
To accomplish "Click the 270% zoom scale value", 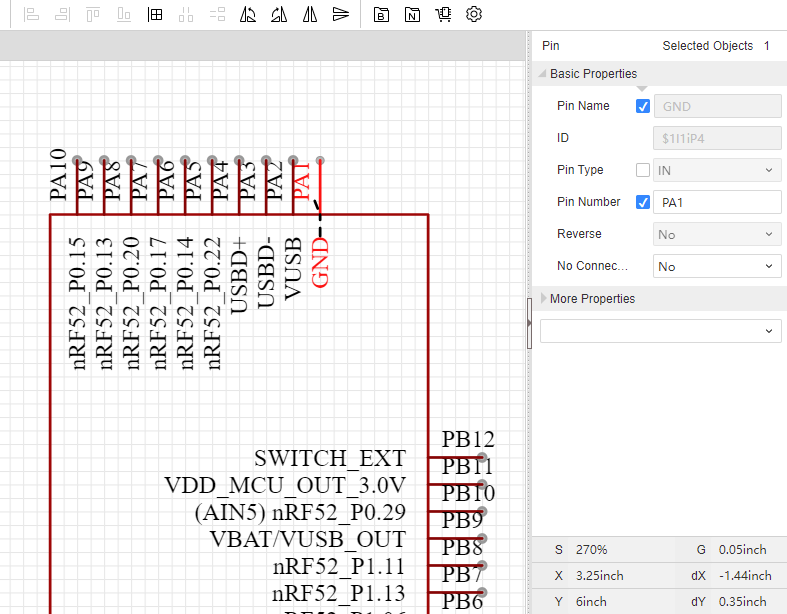I will click(591, 550).
